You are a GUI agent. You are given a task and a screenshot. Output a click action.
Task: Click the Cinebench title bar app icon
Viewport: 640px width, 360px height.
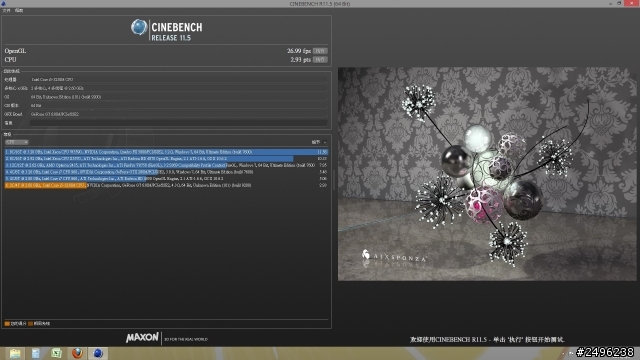(3, 3)
